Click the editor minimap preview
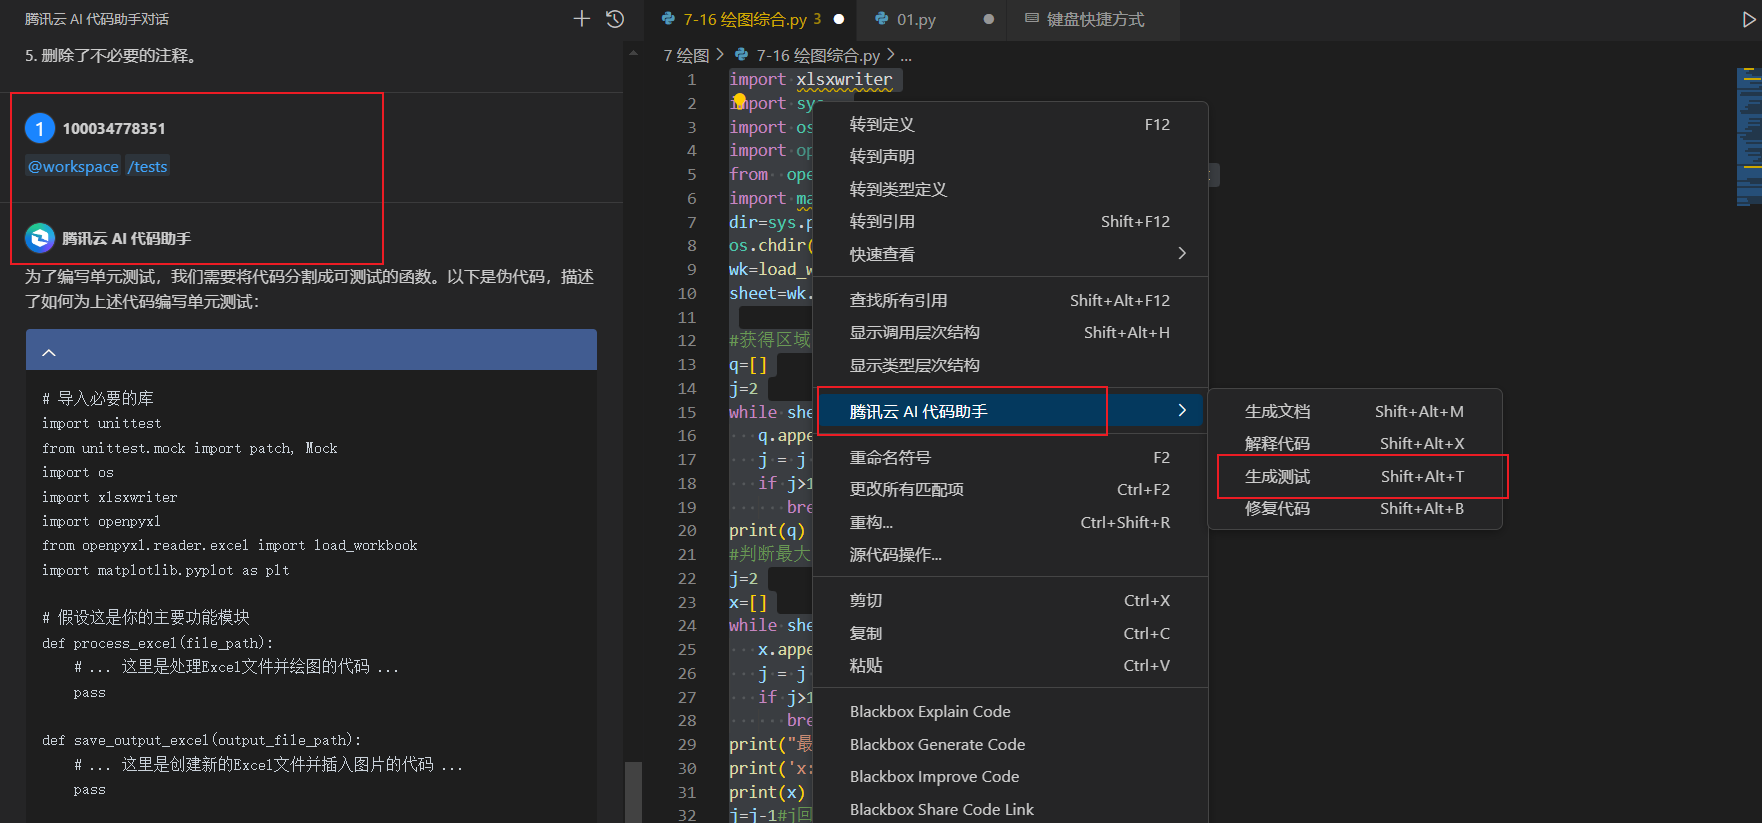Viewport: 1762px width, 823px height. pos(1748,140)
